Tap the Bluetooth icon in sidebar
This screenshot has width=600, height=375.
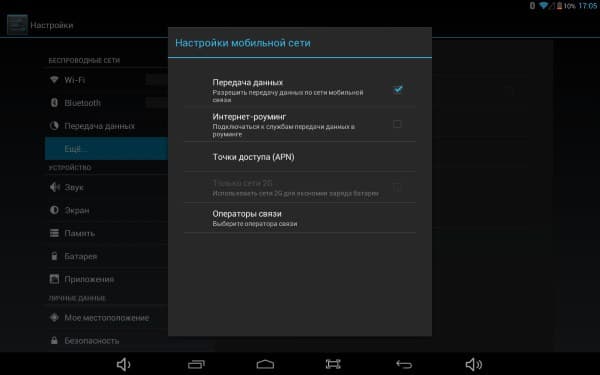pos(54,103)
